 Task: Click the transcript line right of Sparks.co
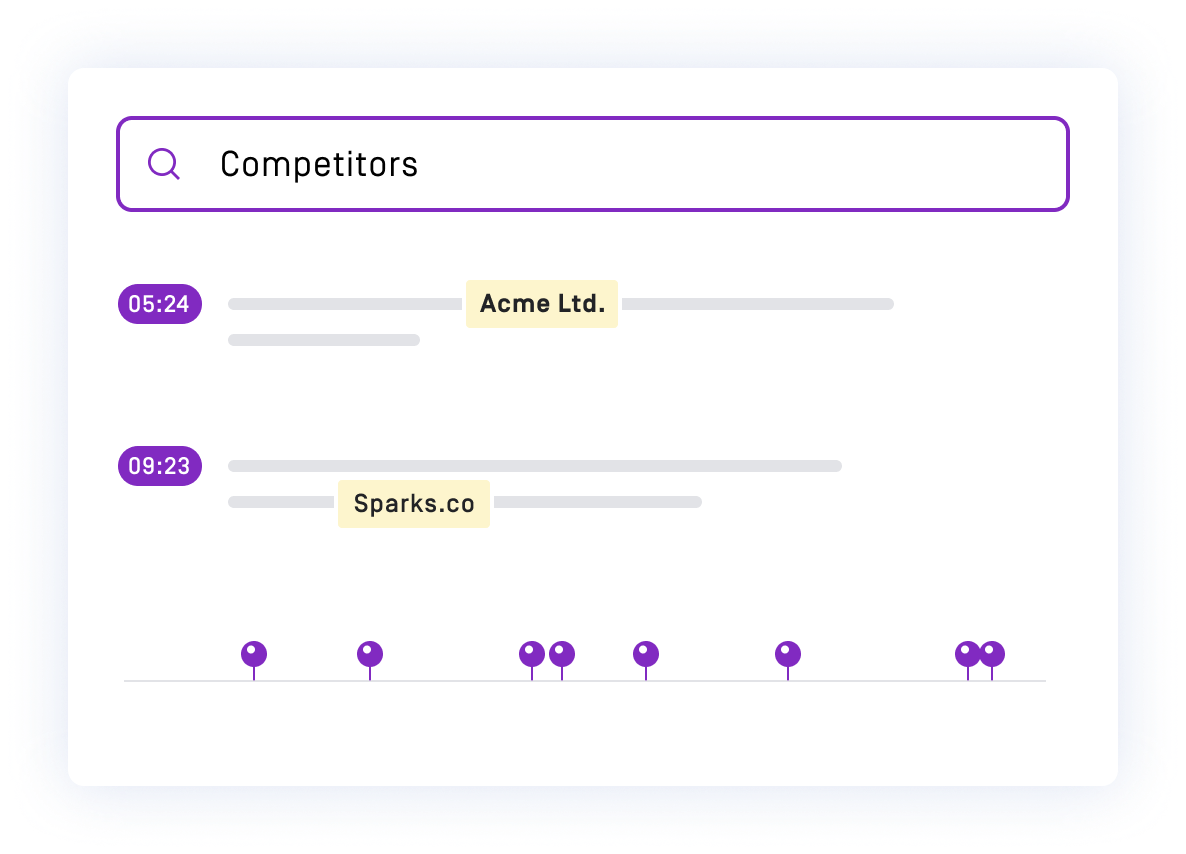(598, 502)
